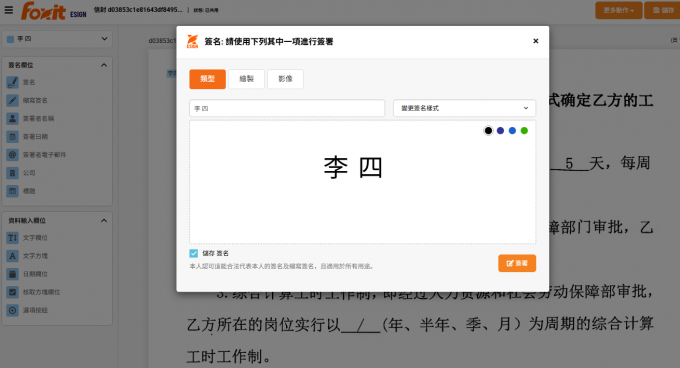Select the 公司 company field icon
Screen dimensions: 680x368
point(13,173)
